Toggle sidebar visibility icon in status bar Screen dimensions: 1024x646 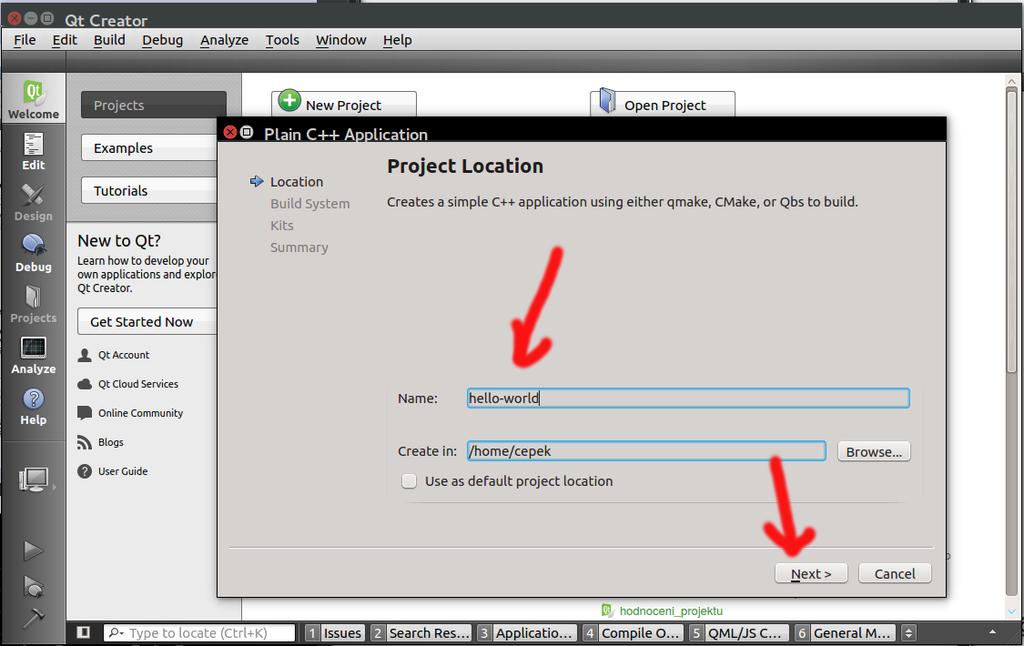coord(84,632)
